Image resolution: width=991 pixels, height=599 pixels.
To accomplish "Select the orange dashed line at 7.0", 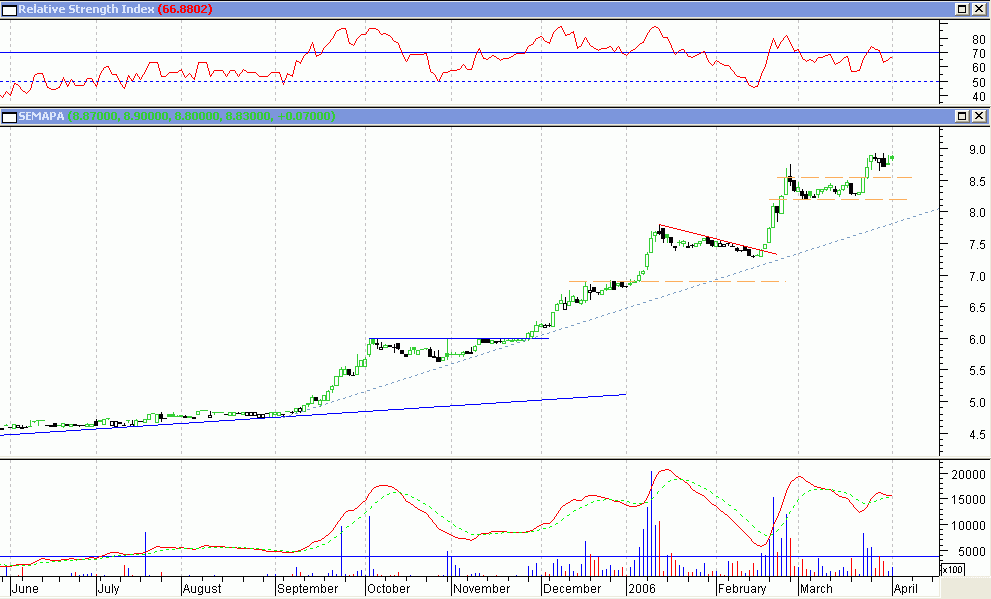I will pos(678,281).
